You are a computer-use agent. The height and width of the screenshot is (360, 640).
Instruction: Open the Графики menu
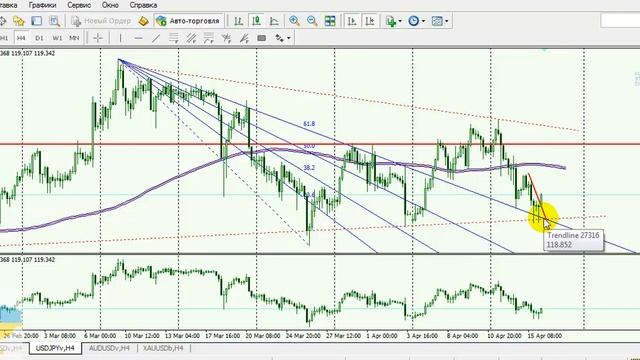coord(42,5)
